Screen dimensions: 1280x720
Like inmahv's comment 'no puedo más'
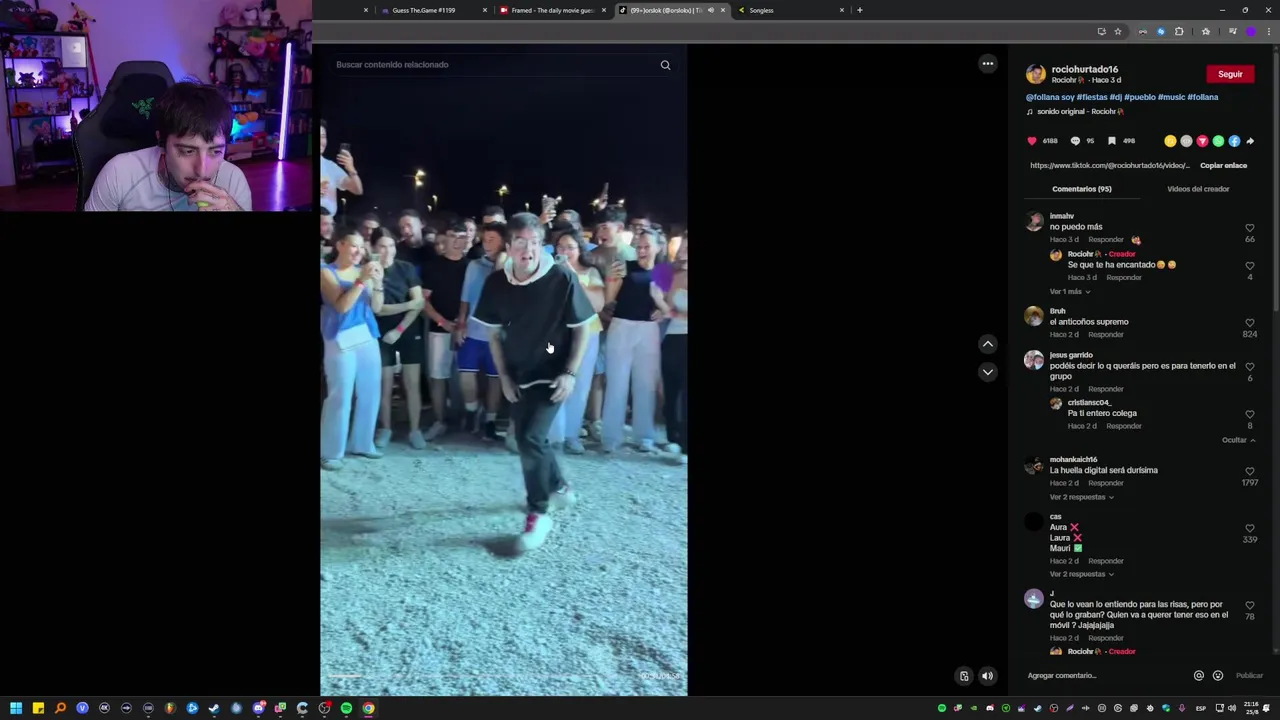(x=1249, y=228)
